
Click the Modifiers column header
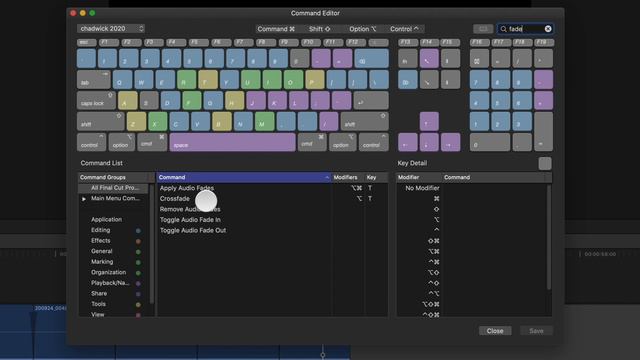[348, 177]
